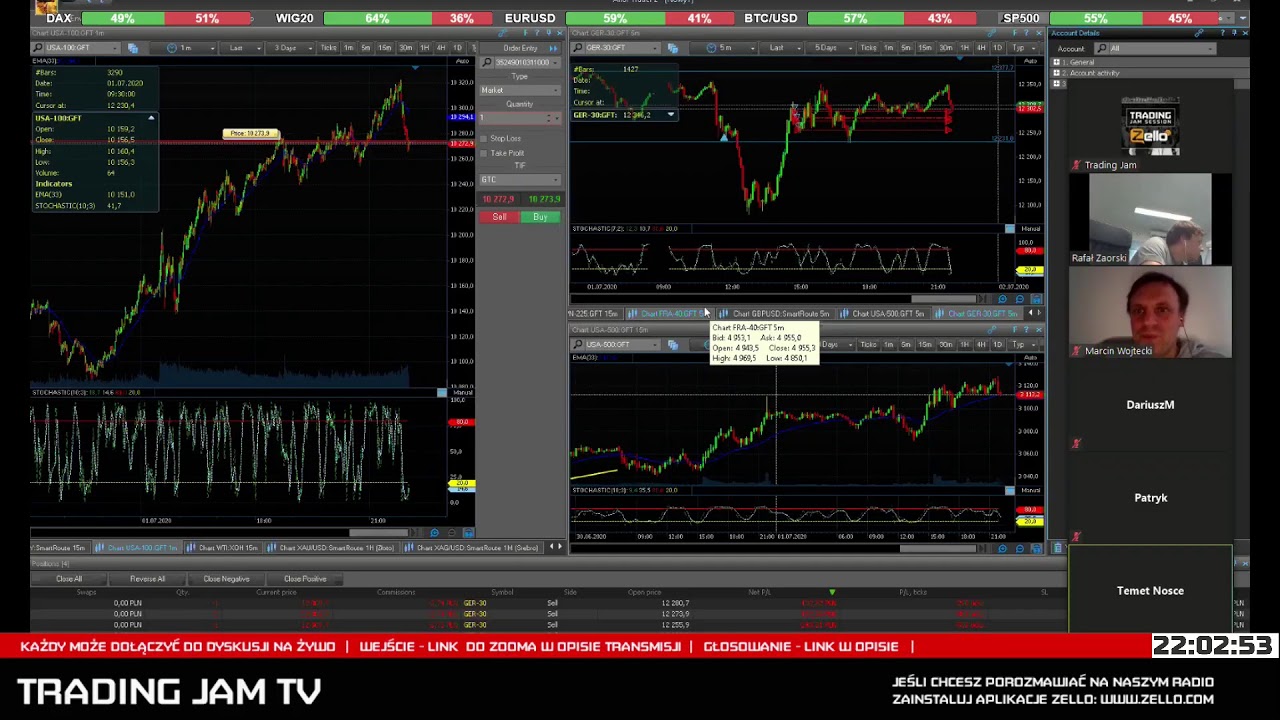Expand GER-30:GFT data box arrow
The height and width of the screenshot is (720, 1280).
point(670,115)
